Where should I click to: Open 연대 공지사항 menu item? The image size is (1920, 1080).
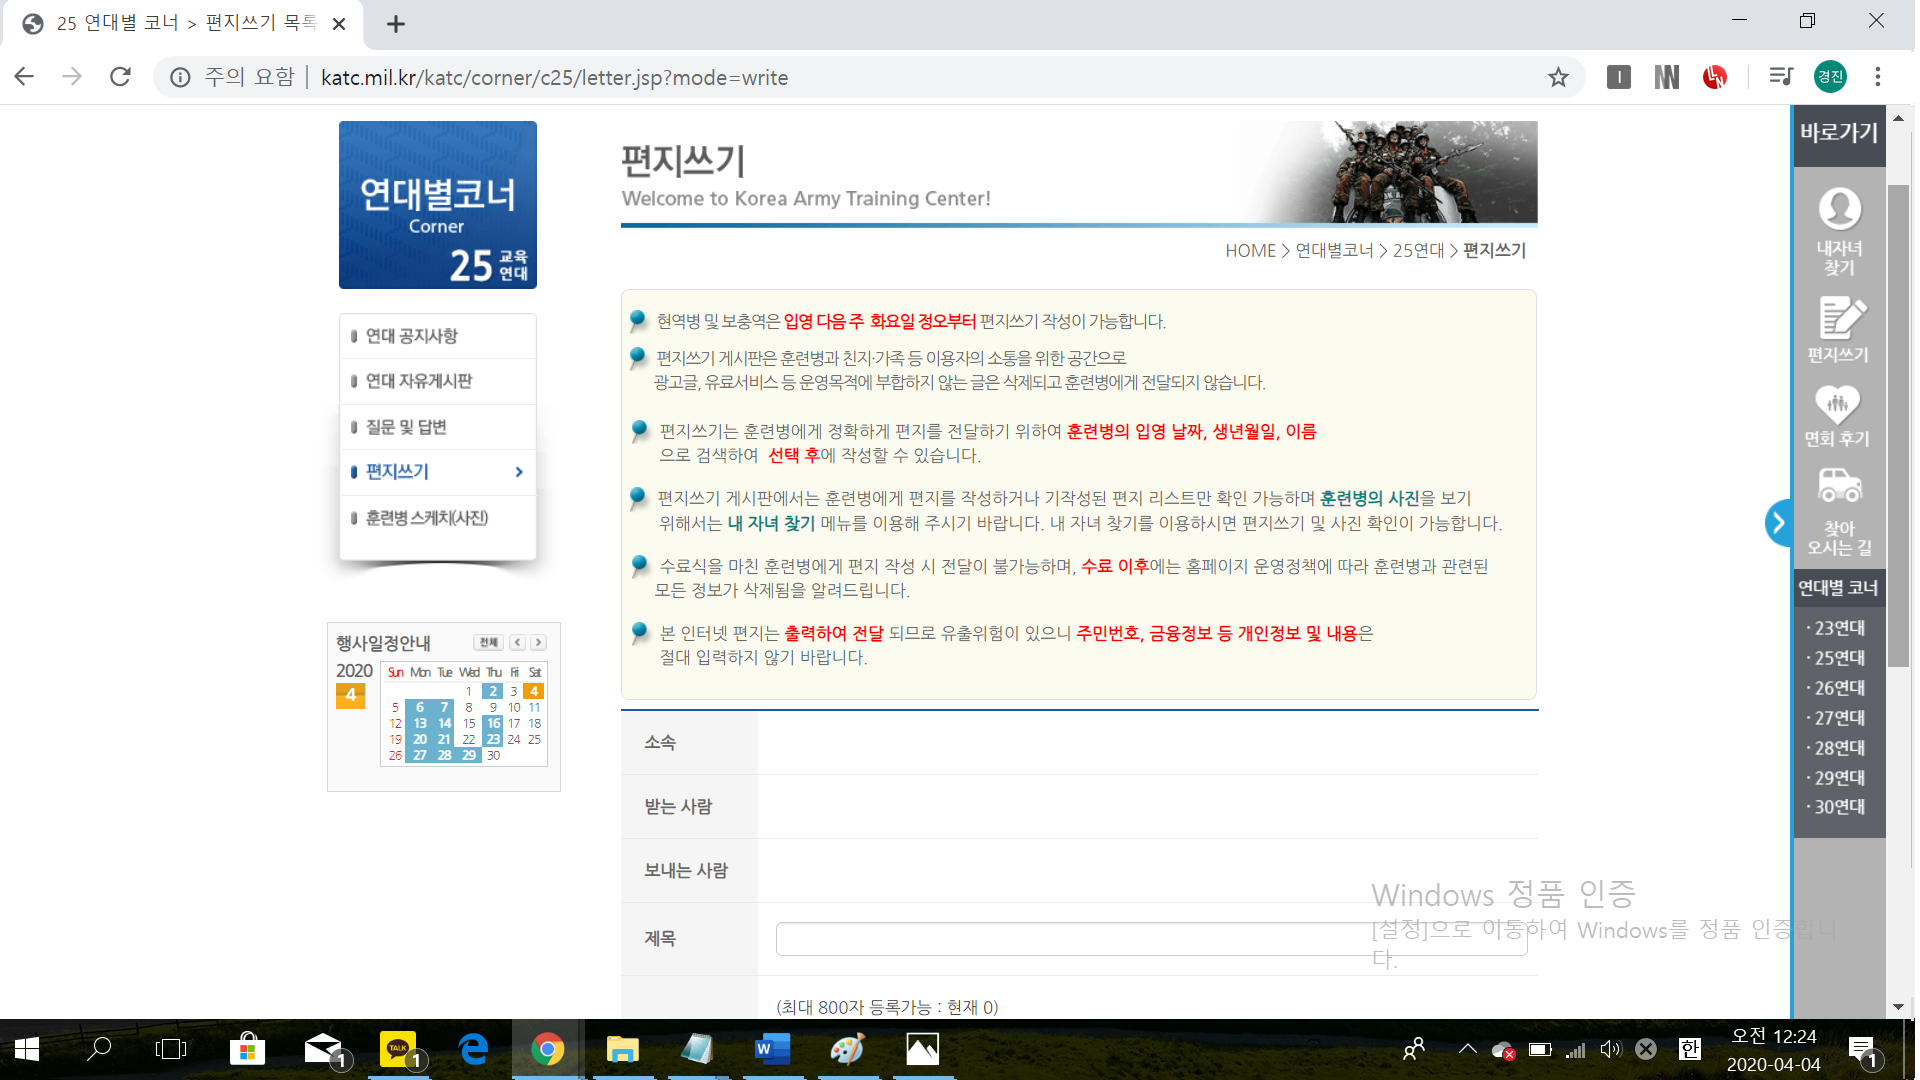click(x=412, y=336)
